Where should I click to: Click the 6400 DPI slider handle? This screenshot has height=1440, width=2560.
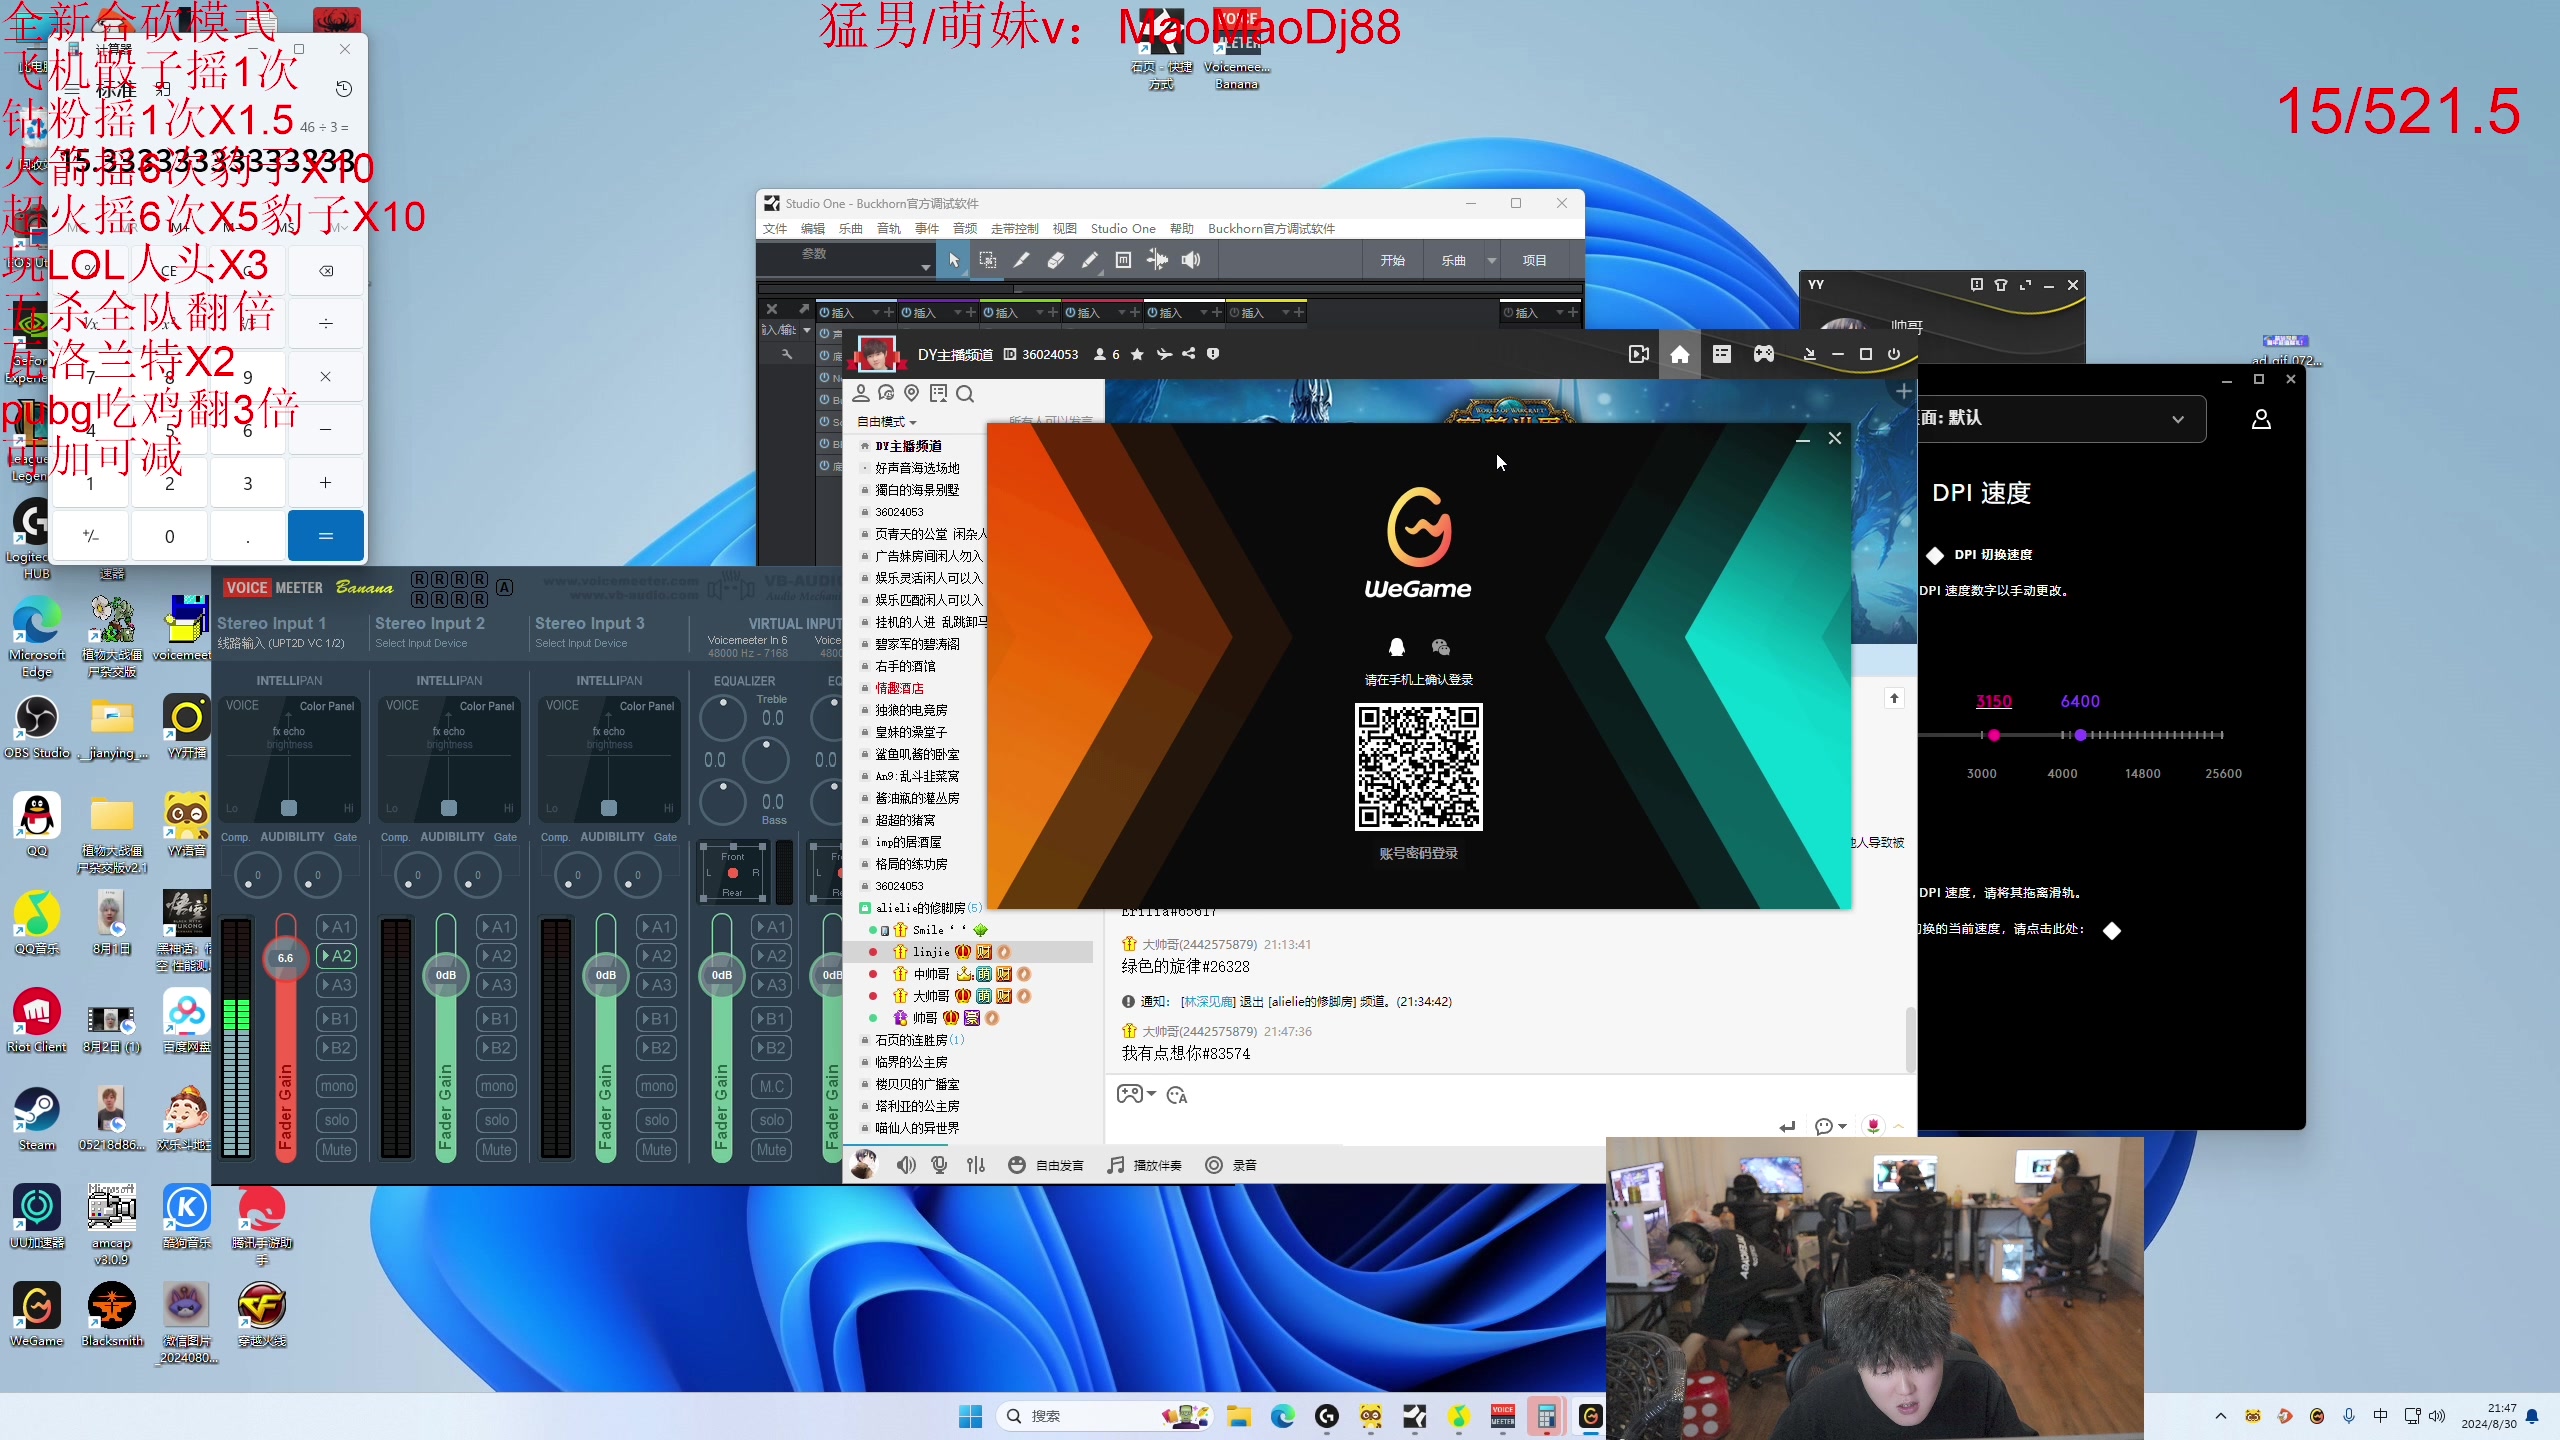point(2081,735)
